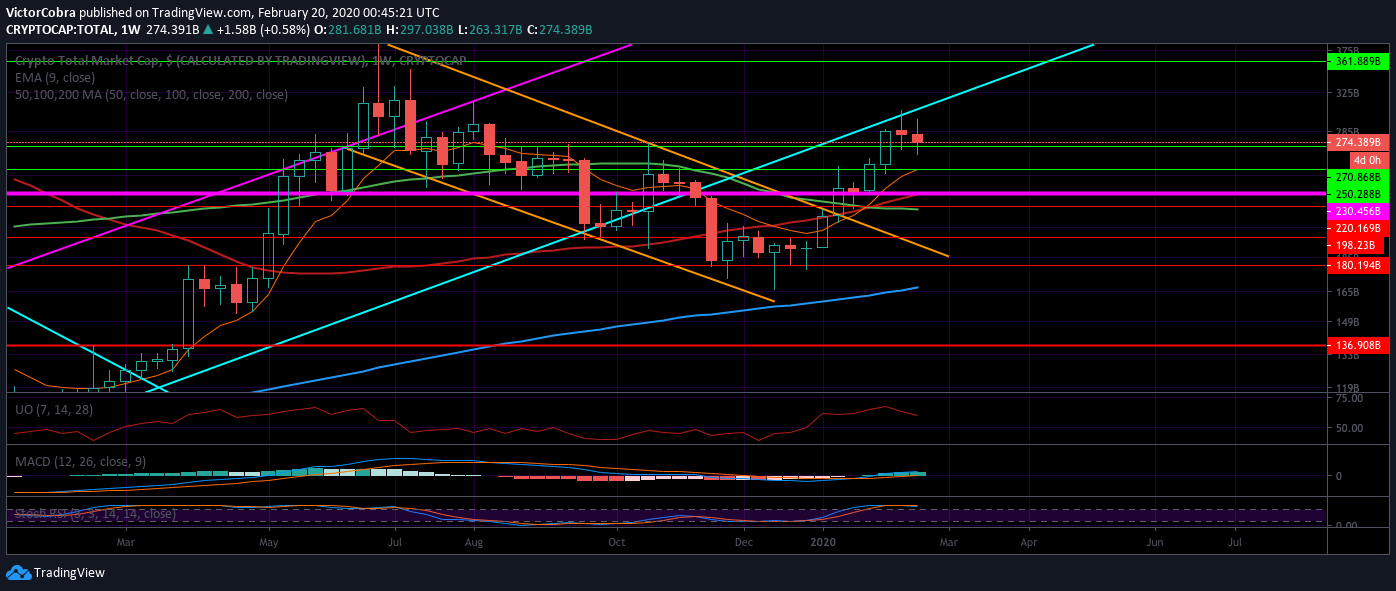The image size is (1396, 591).
Task: Select the Stoch RSI indicator label
Action: pos(95,513)
